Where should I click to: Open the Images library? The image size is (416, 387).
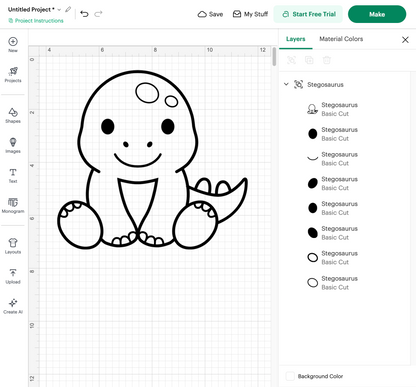(13, 145)
